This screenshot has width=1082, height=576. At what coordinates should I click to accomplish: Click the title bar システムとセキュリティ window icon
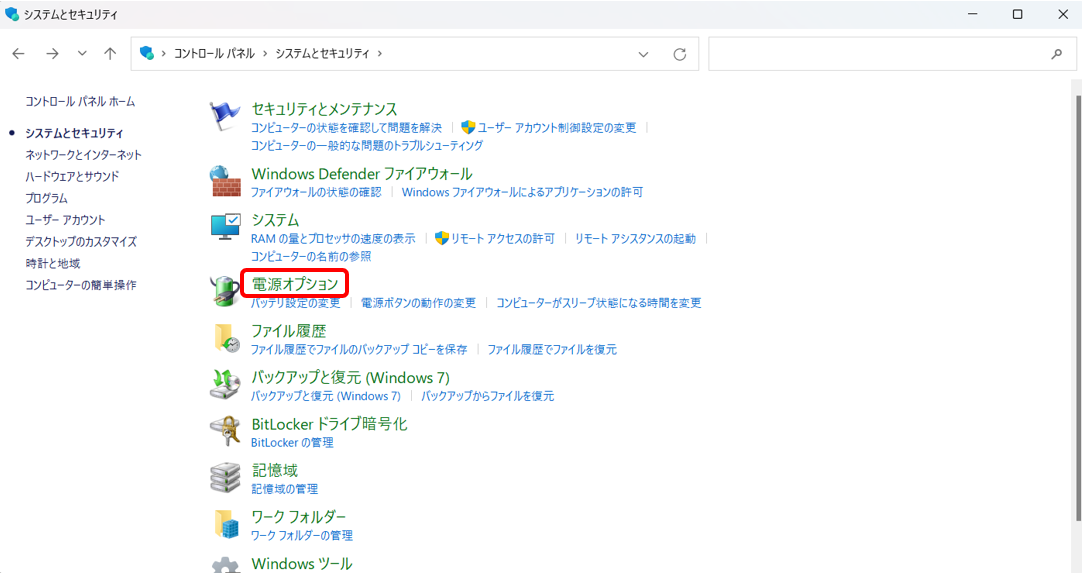(12, 14)
